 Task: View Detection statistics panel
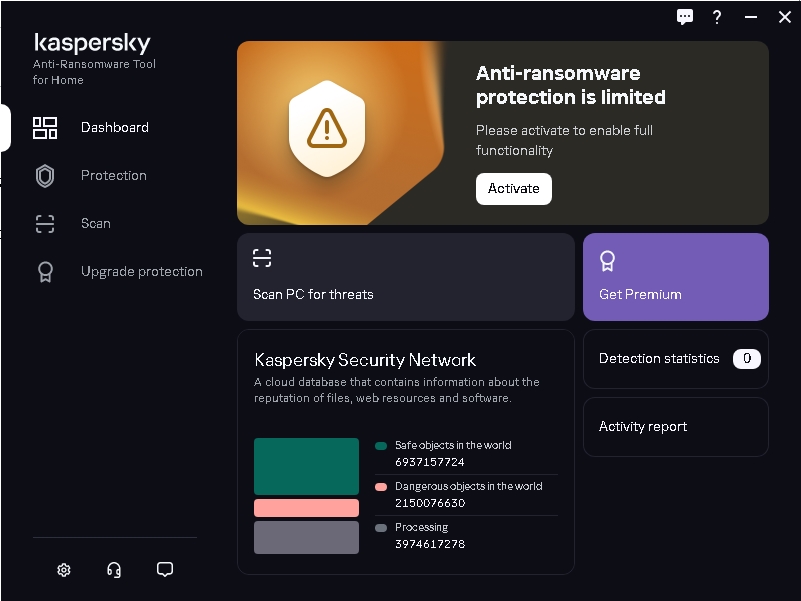click(x=676, y=359)
